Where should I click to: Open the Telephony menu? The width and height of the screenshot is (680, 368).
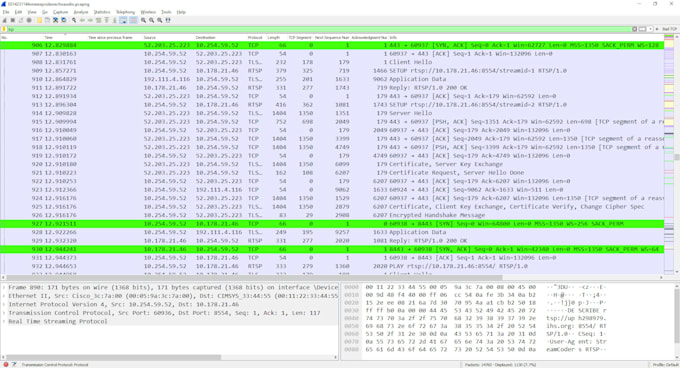(x=125, y=12)
